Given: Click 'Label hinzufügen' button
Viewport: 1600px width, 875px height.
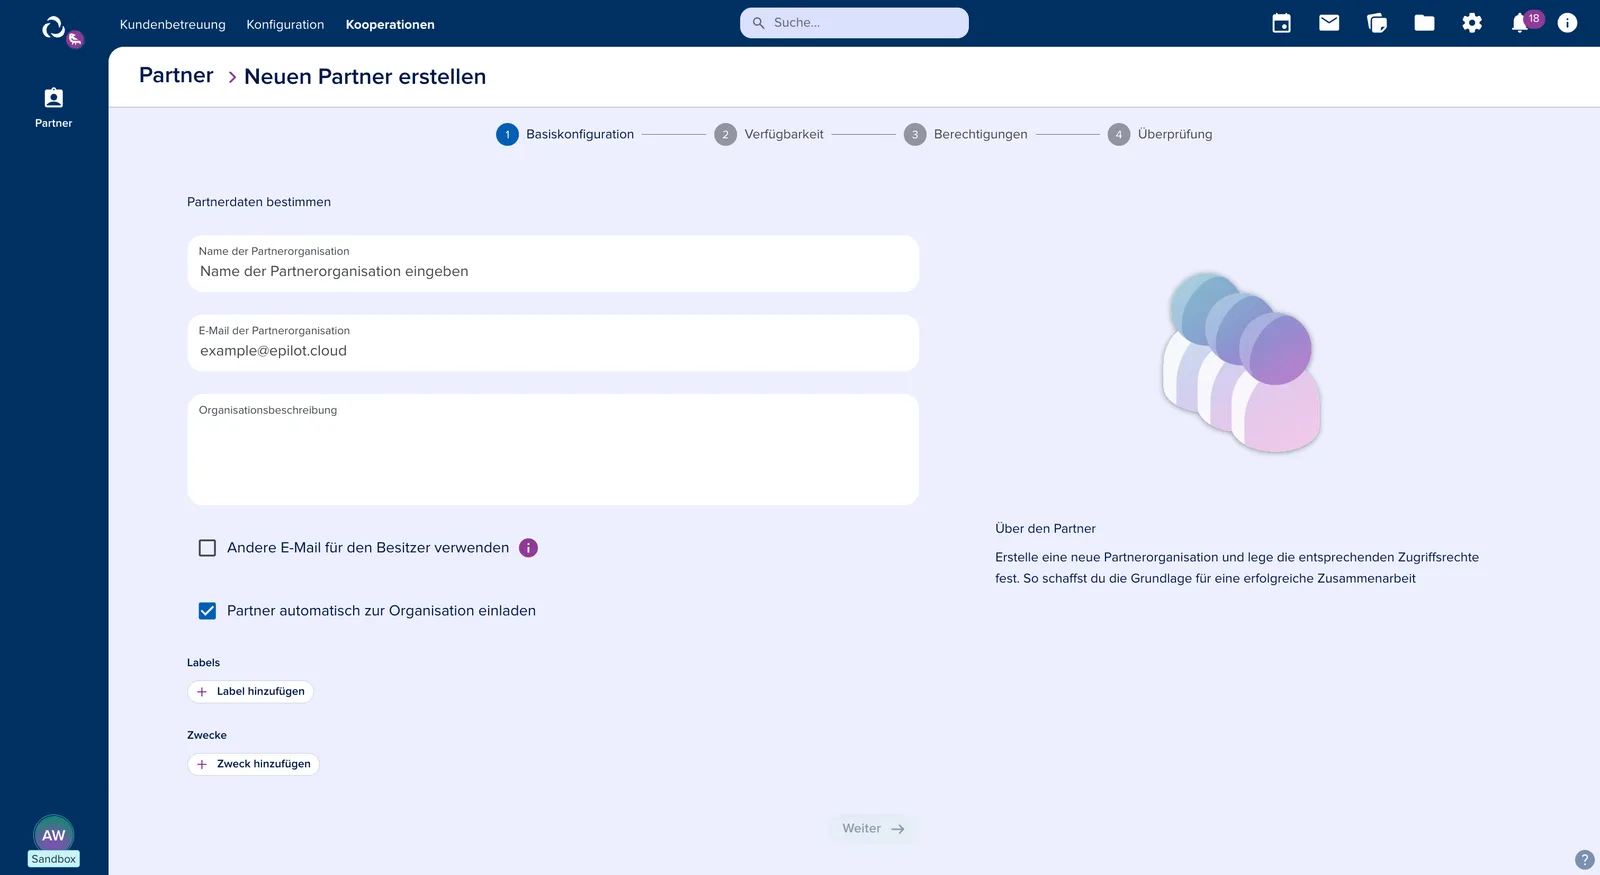Looking at the screenshot, I should (x=250, y=692).
